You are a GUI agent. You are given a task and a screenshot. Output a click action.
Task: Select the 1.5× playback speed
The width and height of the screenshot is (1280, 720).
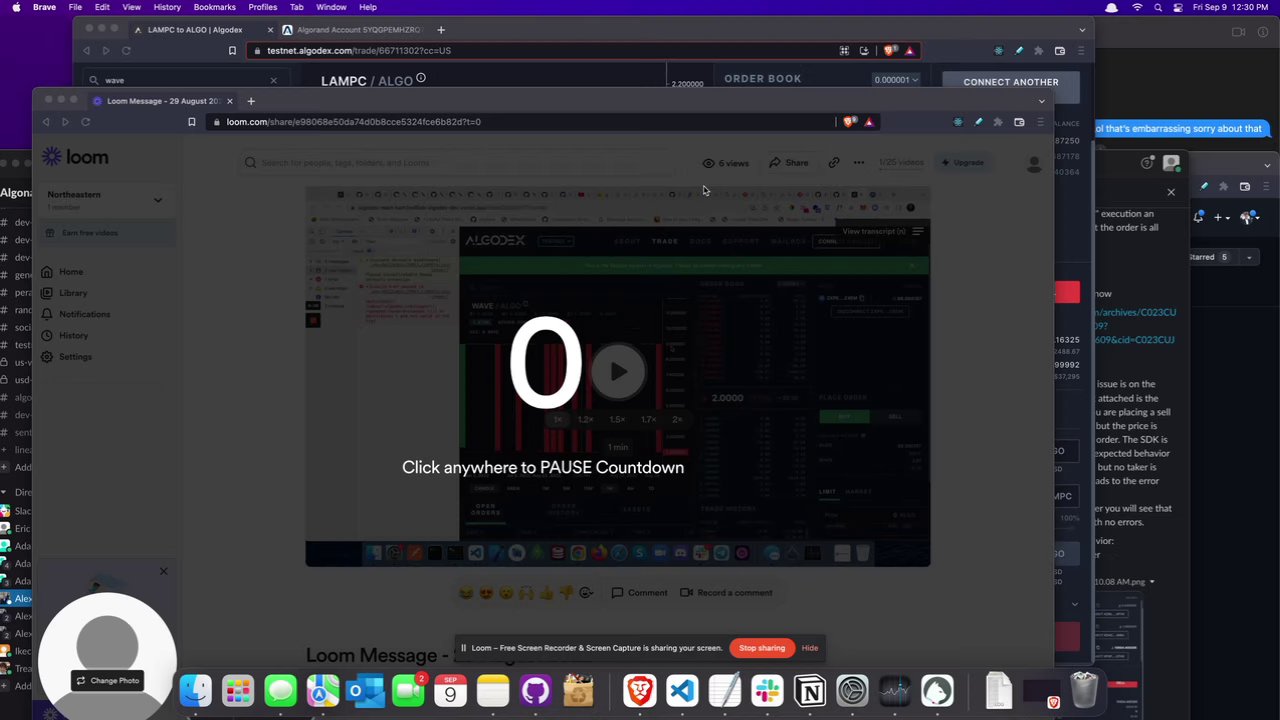617,420
